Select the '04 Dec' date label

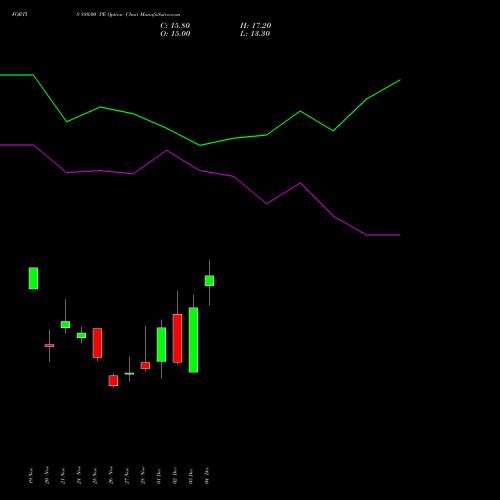coord(207,476)
